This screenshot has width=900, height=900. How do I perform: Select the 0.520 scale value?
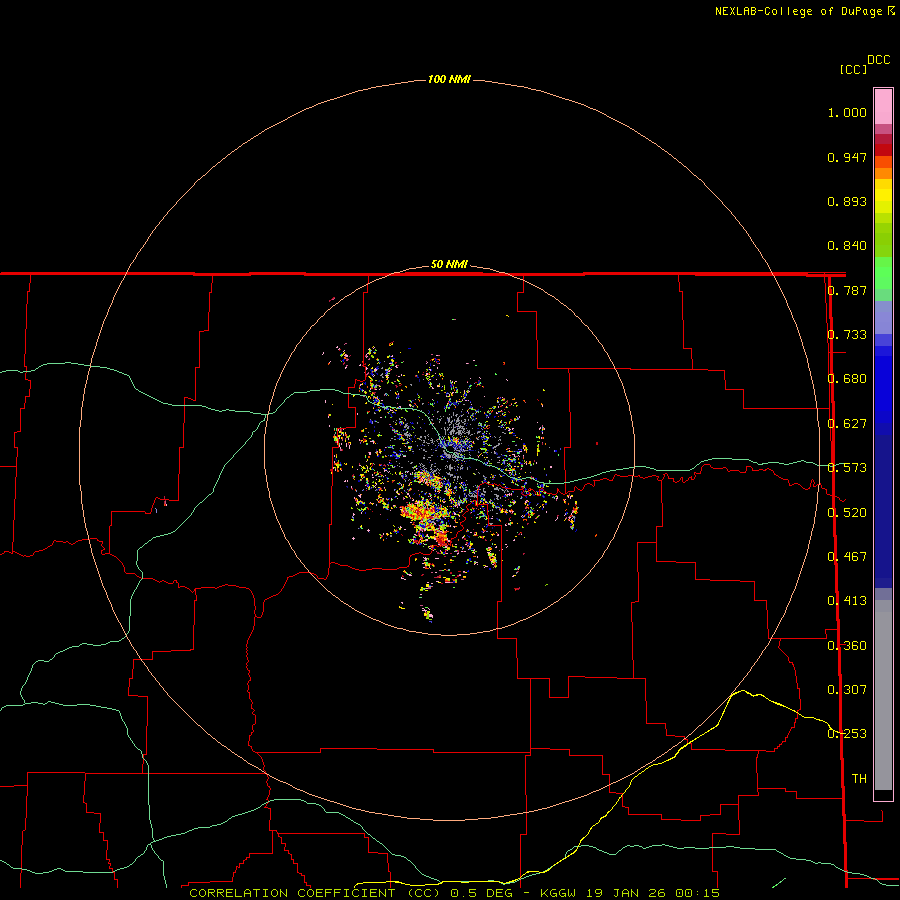847,513
